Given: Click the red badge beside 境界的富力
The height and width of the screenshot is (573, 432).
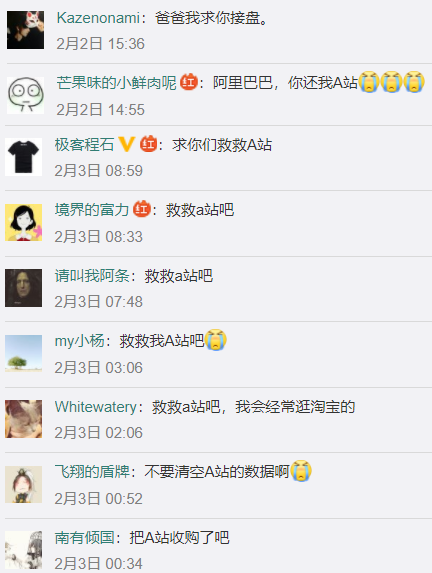Looking at the screenshot, I should [x=142, y=209].
